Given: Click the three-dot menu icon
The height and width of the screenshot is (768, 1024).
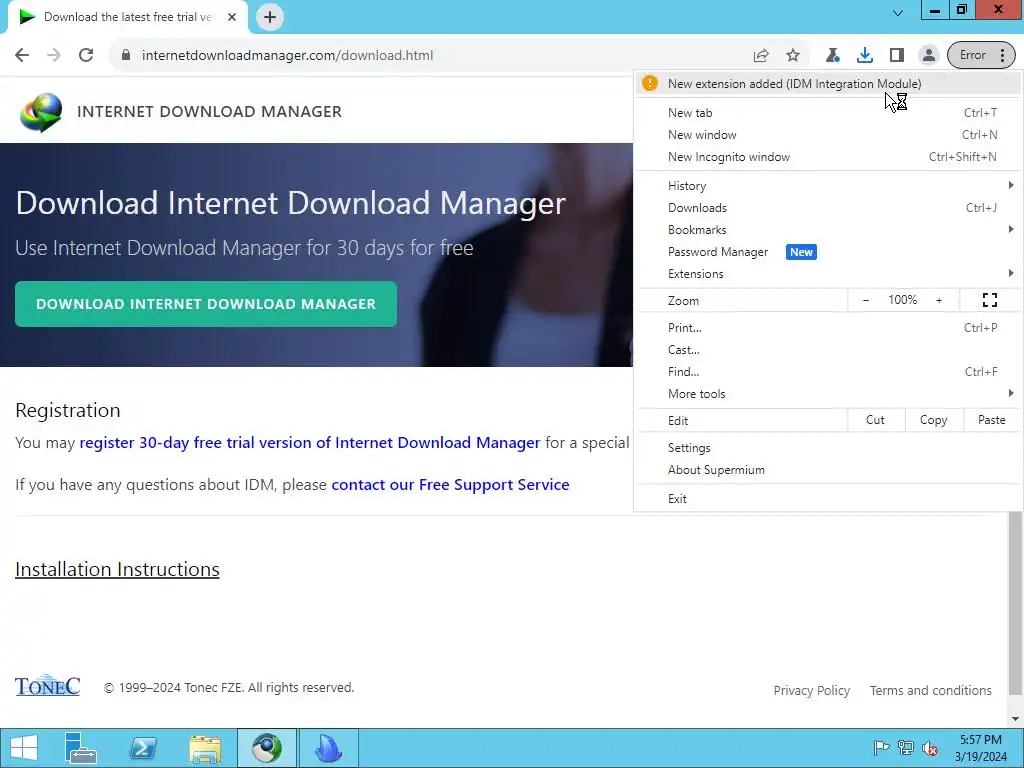Looking at the screenshot, I should [1002, 56].
